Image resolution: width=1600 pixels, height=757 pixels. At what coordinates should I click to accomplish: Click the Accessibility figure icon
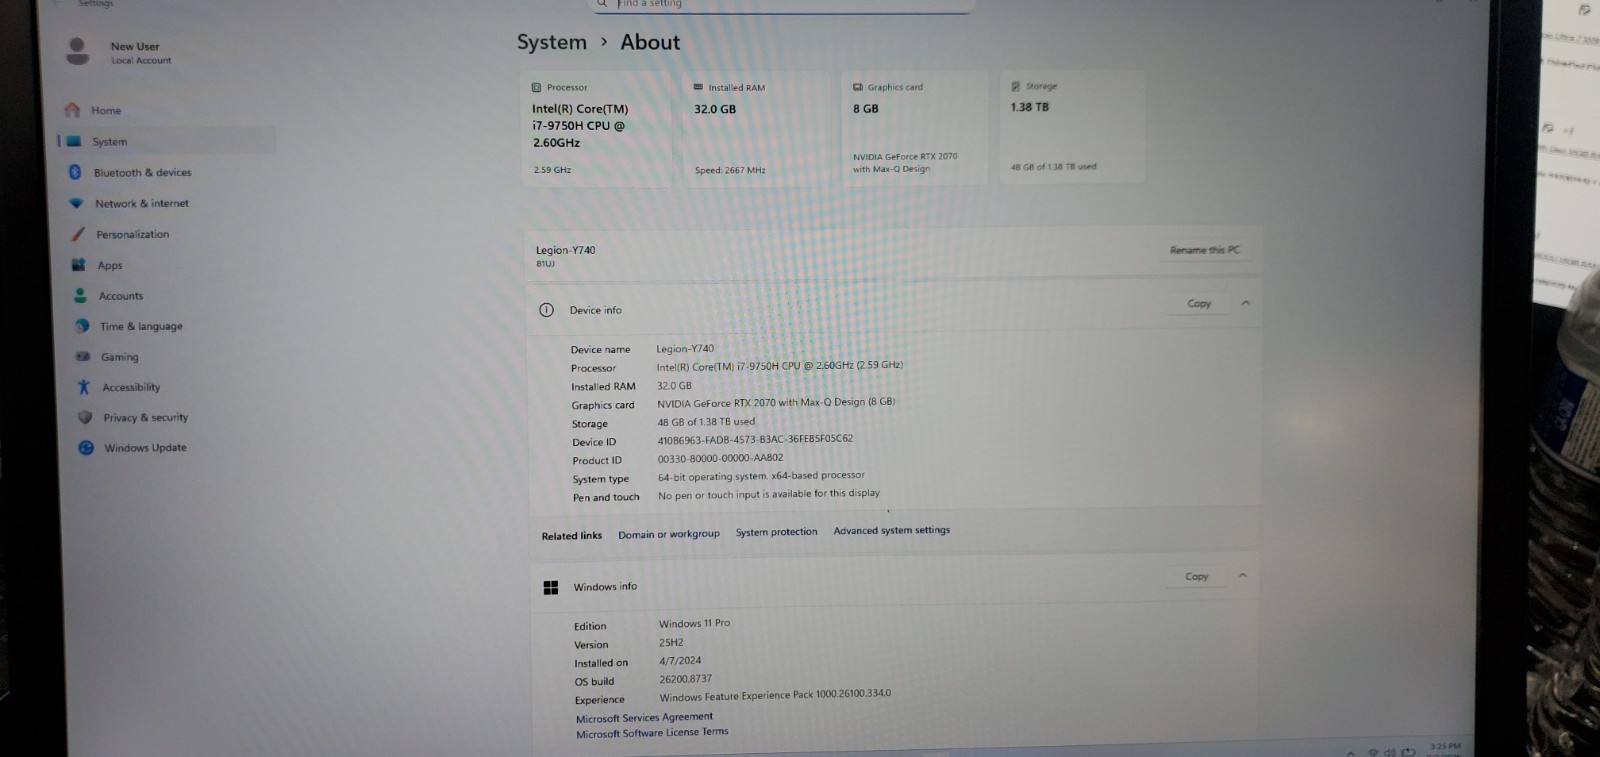click(x=84, y=387)
